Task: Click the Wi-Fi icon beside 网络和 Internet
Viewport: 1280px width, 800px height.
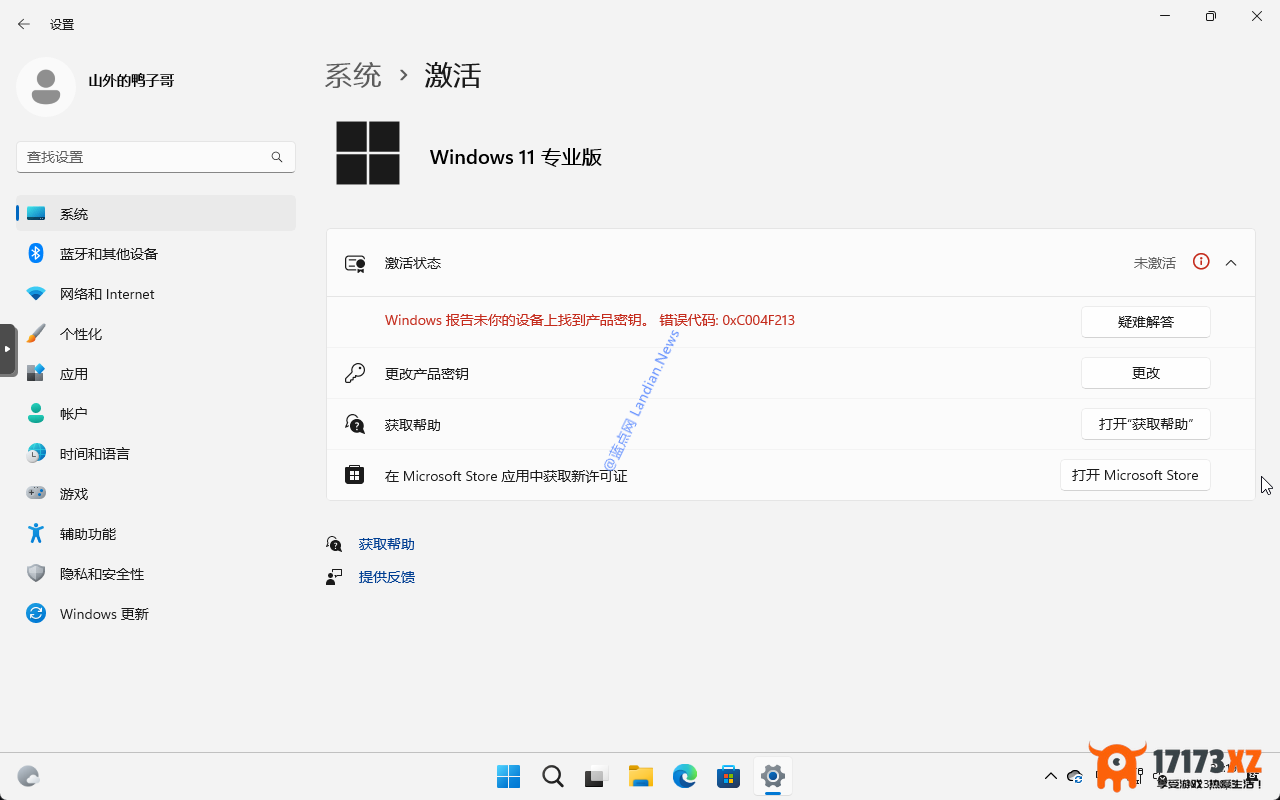Action: pos(36,294)
